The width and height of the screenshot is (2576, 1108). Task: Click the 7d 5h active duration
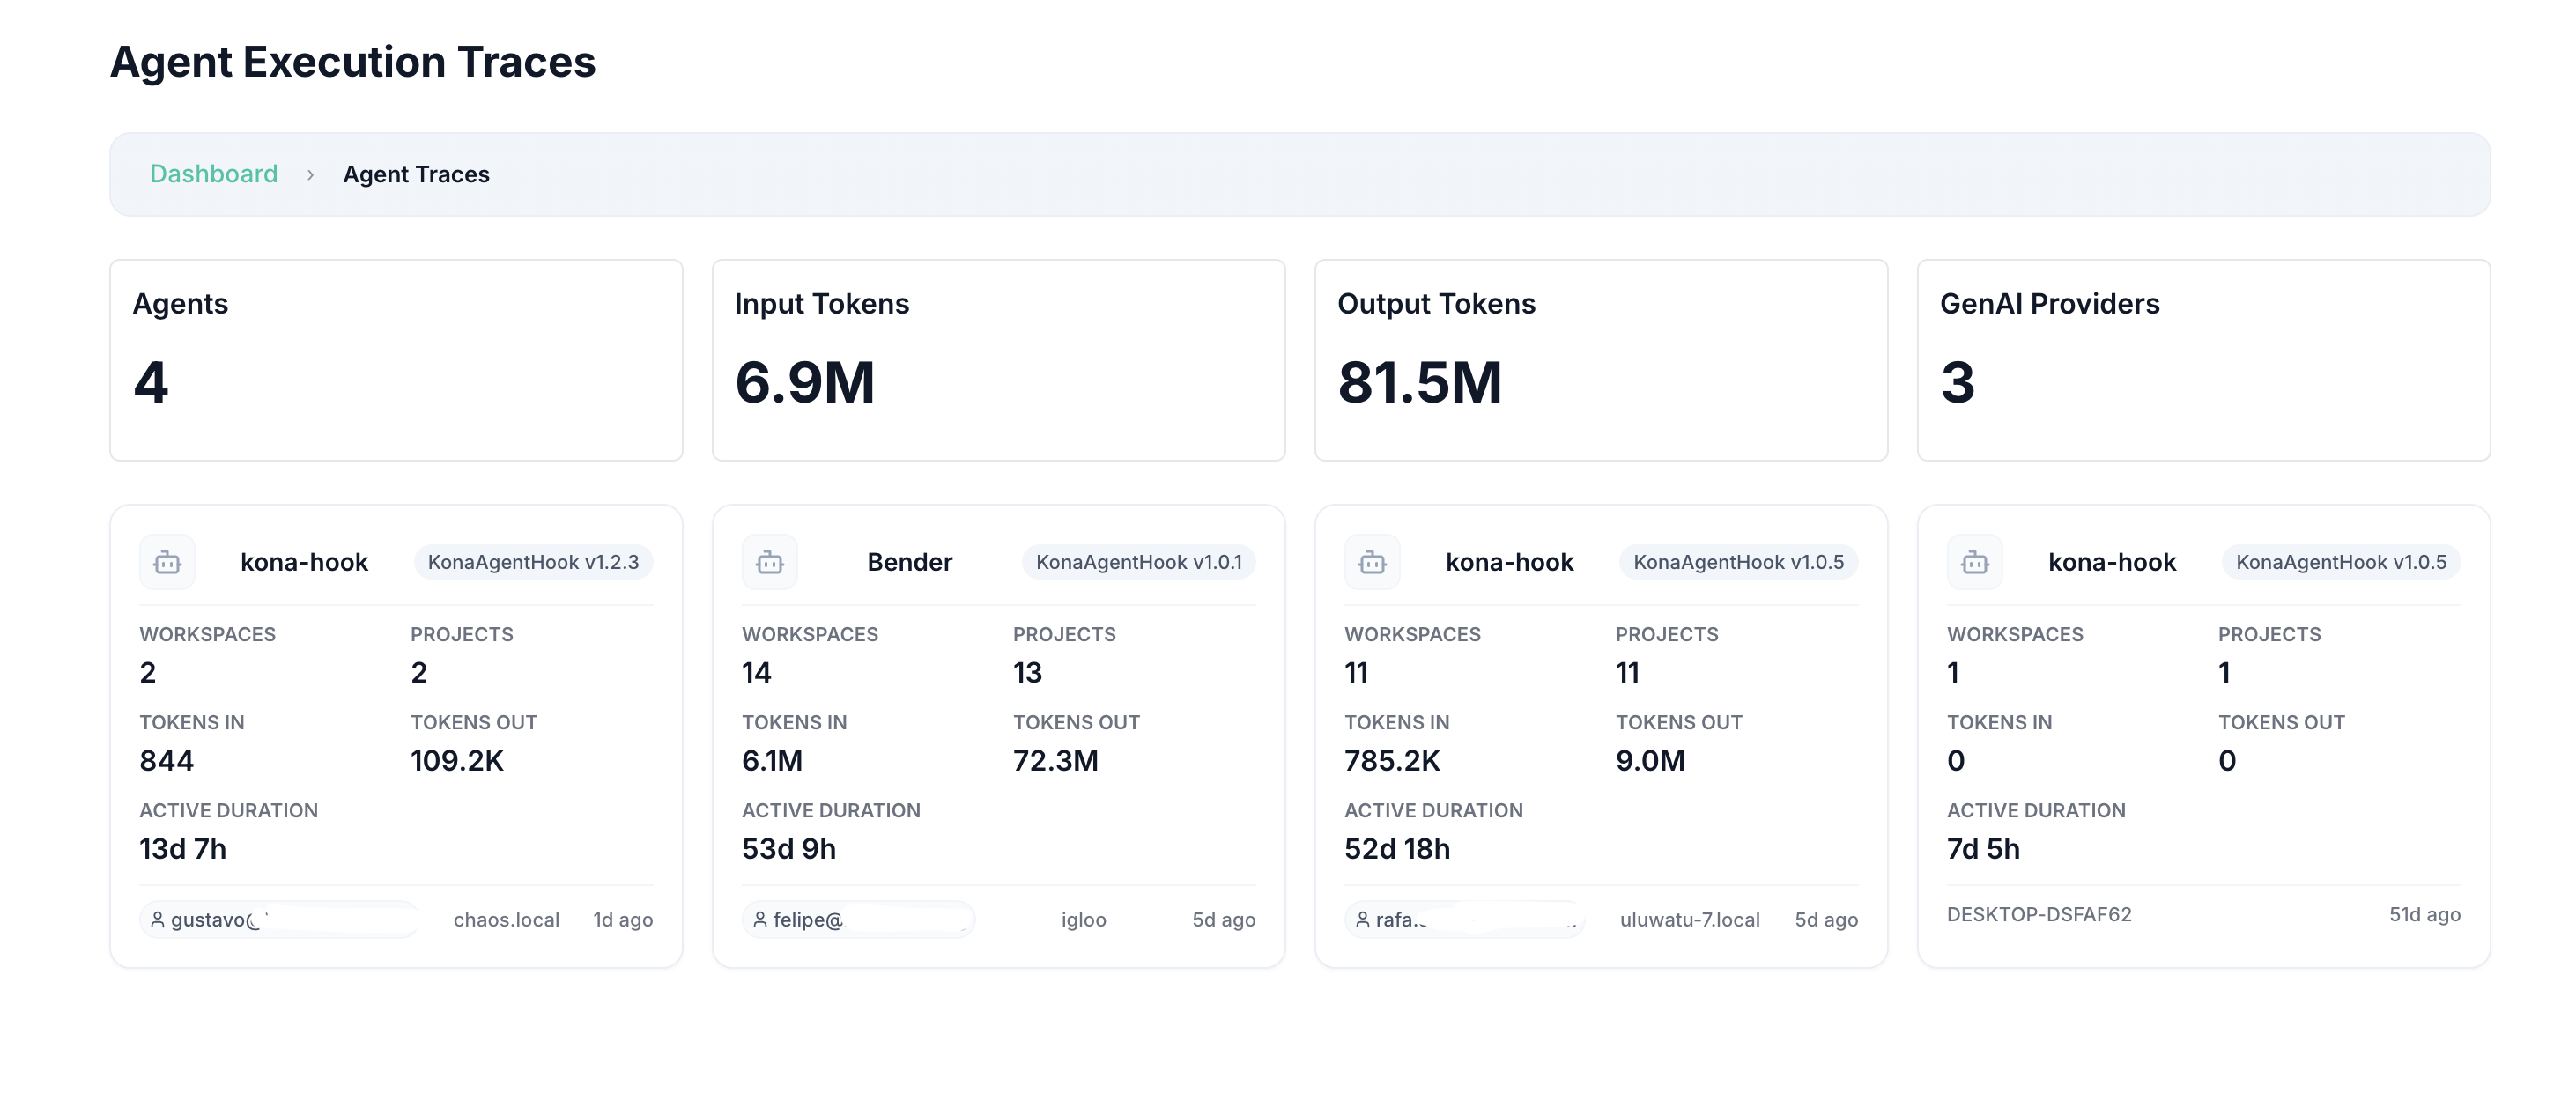pos(1983,849)
